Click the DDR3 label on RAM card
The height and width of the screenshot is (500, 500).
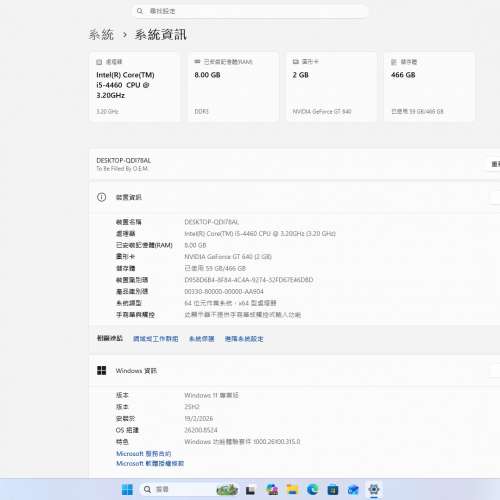202,111
